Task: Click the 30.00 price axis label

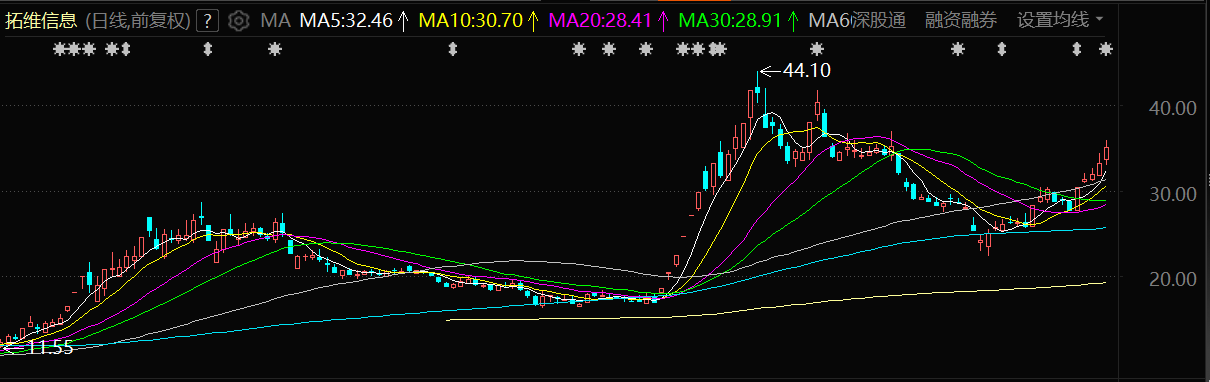Action: 1173,193
